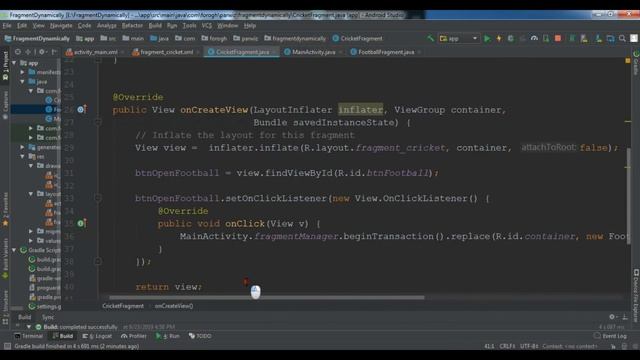Collapse the app module tree node
Image resolution: width=640 pixels, height=360 pixels.
(15, 63)
